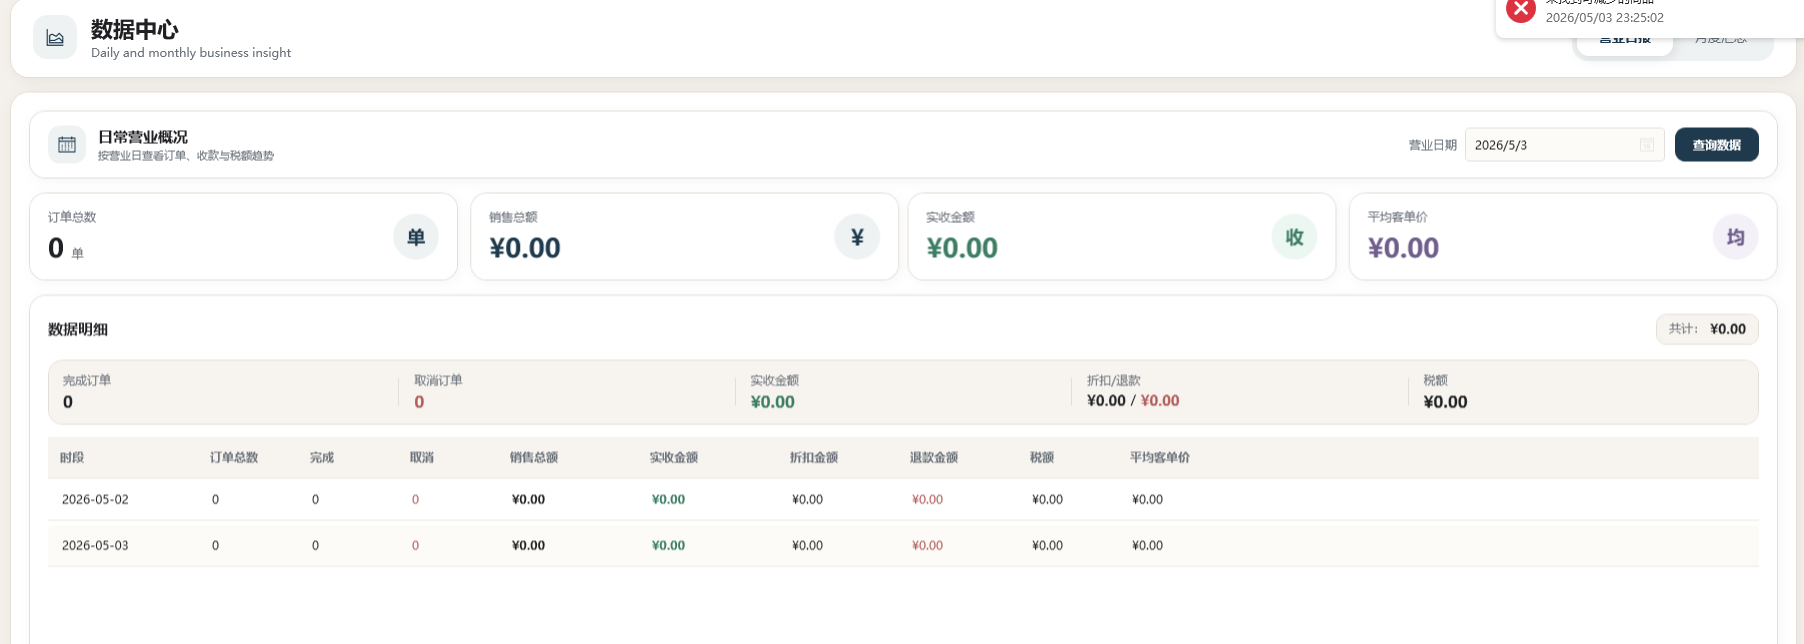1804x644 pixels.
Task: Click the 'Daily and monthly business insight' subtitle
Action: pos(191,53)
